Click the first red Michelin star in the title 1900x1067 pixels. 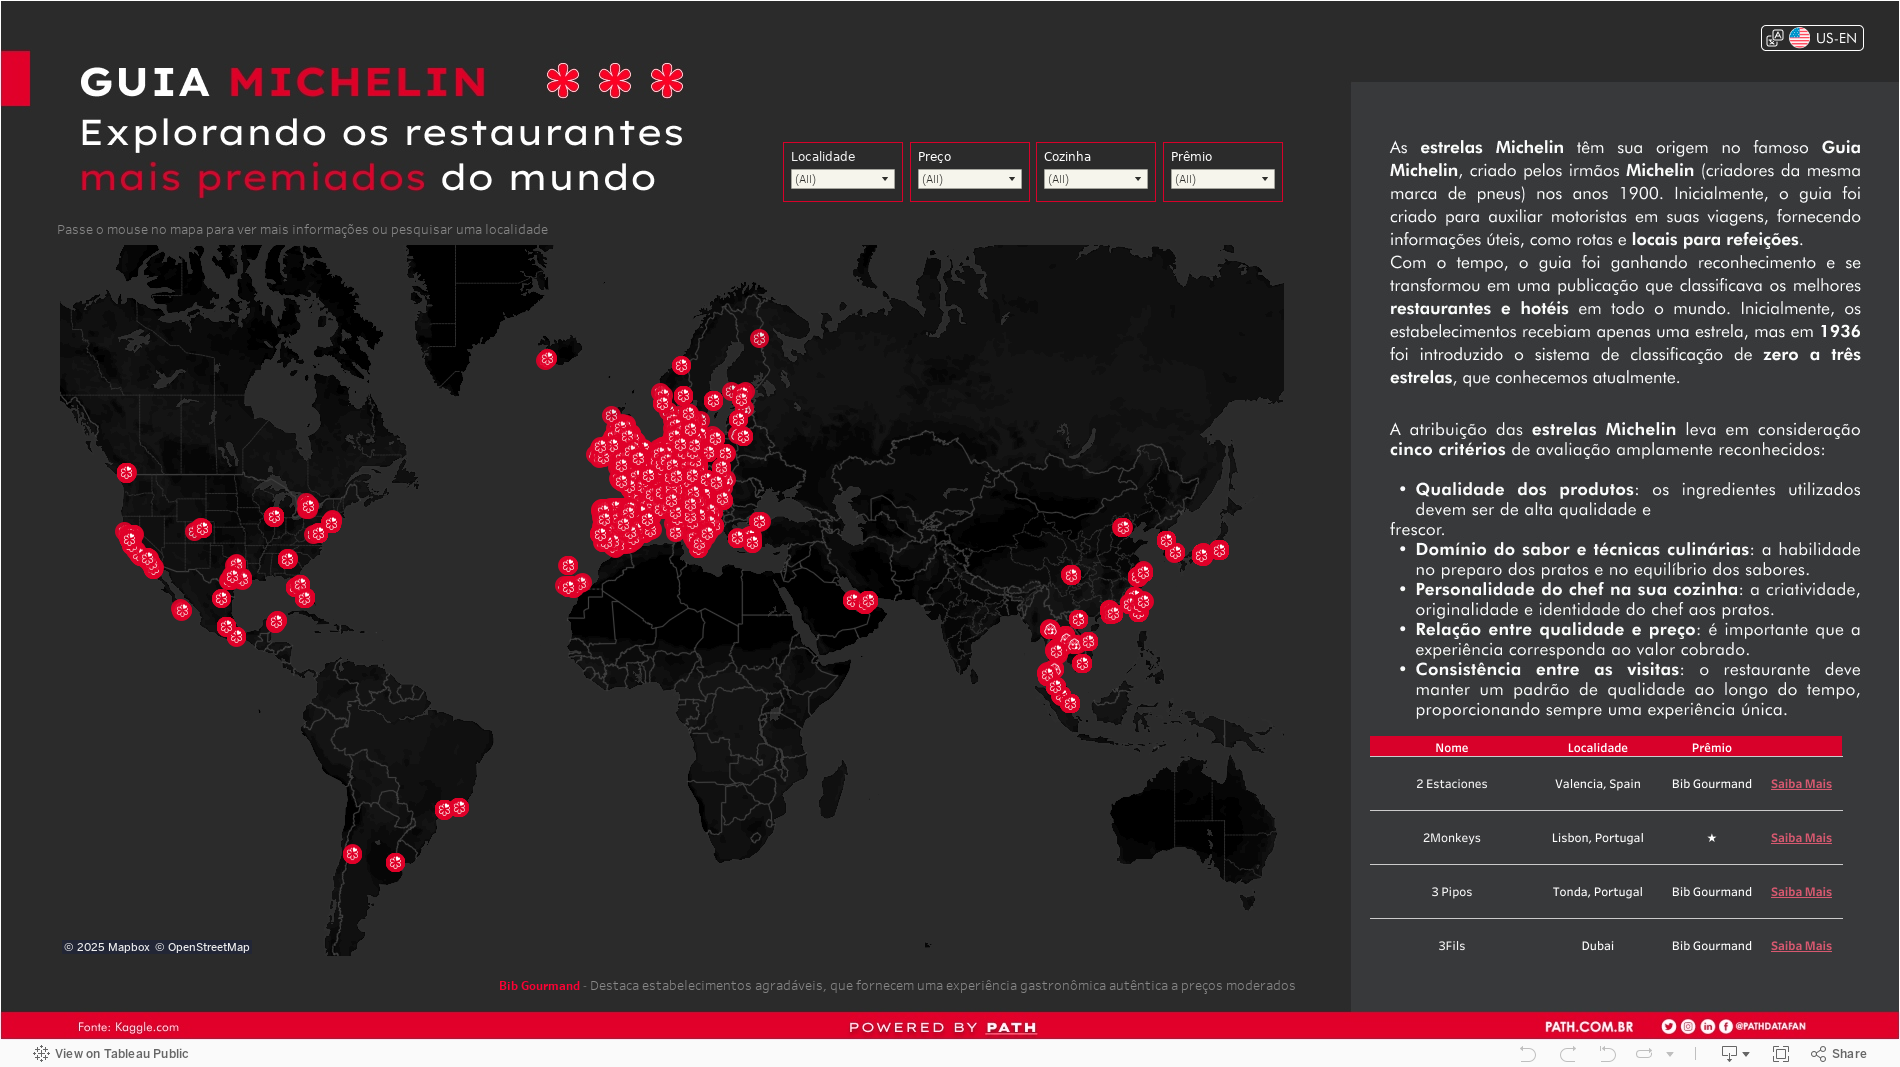pyautogui.click(x=563, y=81)
